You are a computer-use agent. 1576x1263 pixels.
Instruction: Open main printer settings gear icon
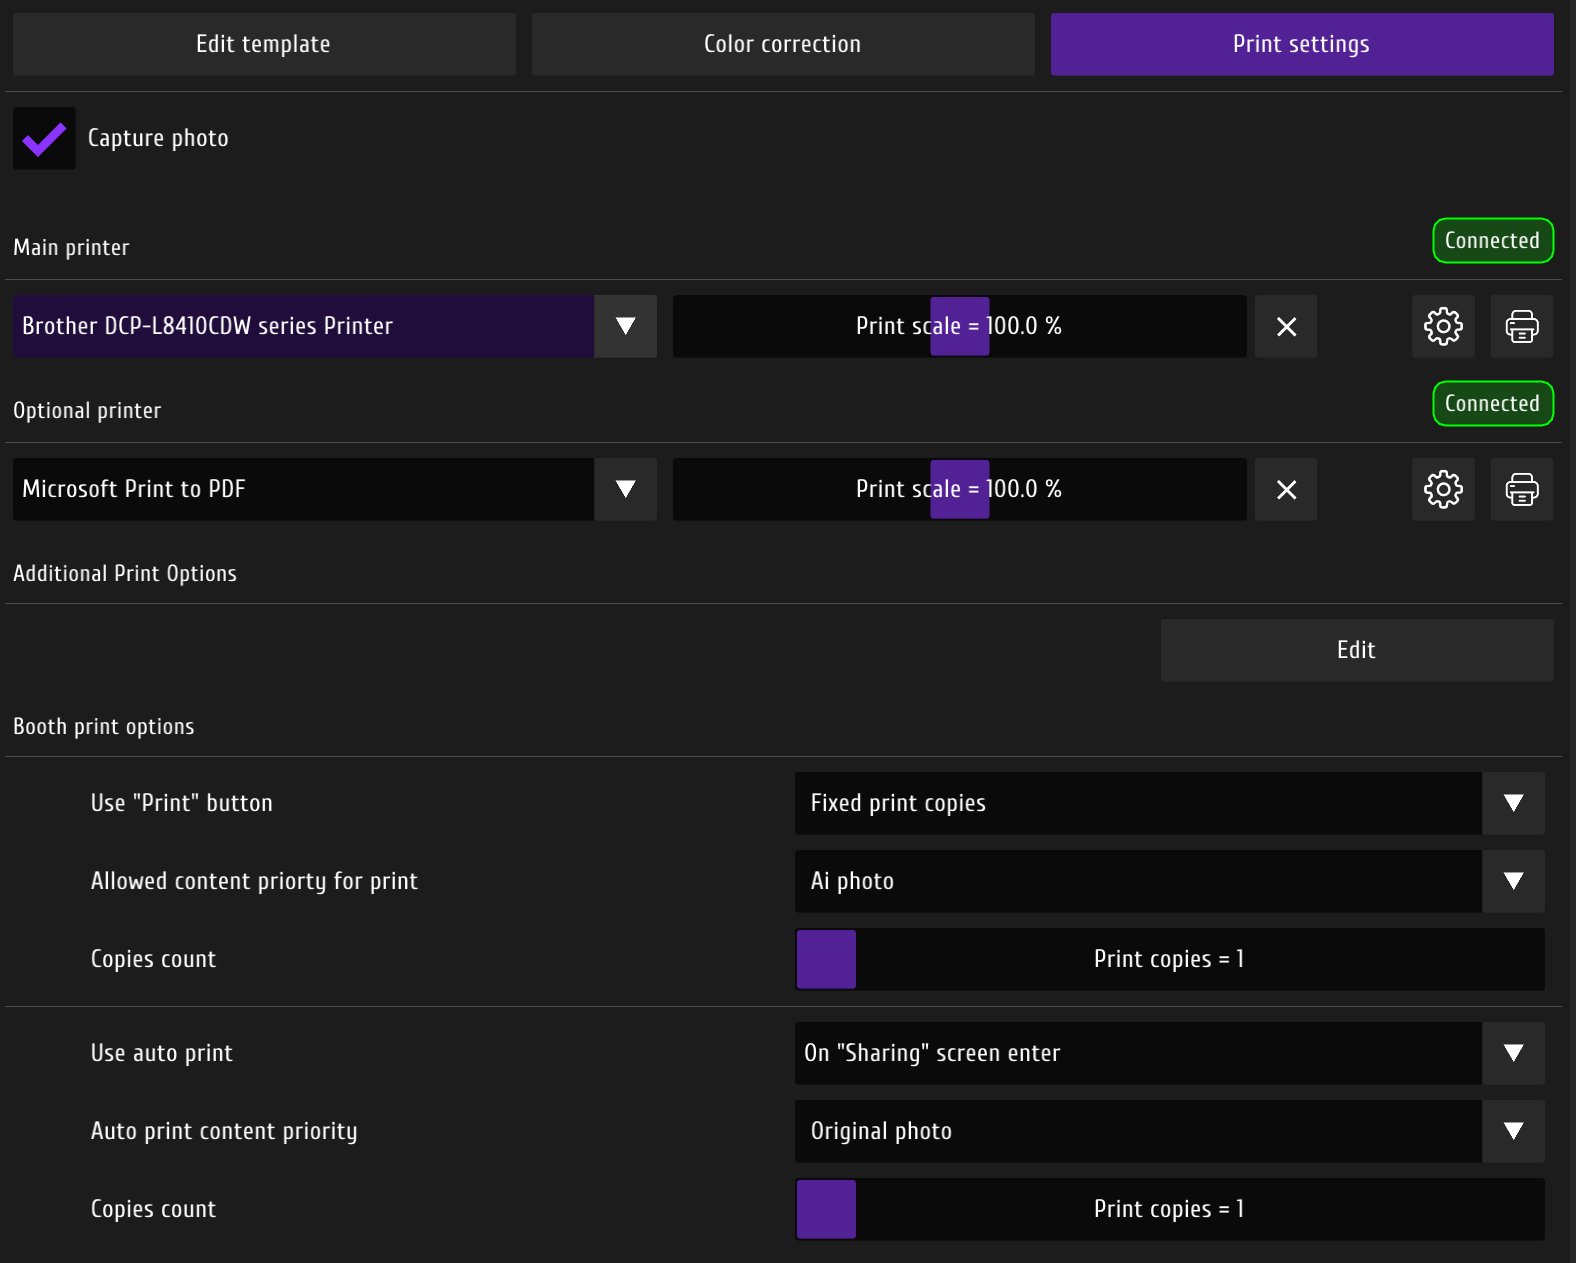point(1443,326)
